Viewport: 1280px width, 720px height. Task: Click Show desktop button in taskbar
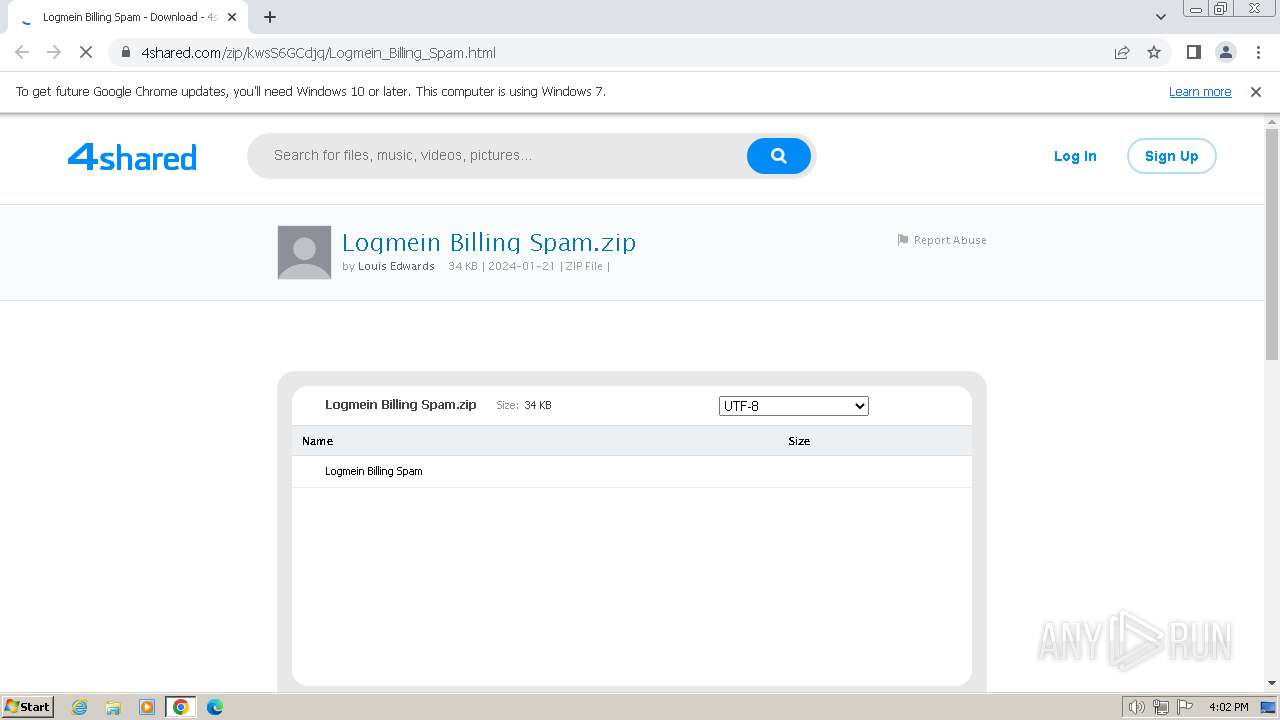click(1269, 707)
